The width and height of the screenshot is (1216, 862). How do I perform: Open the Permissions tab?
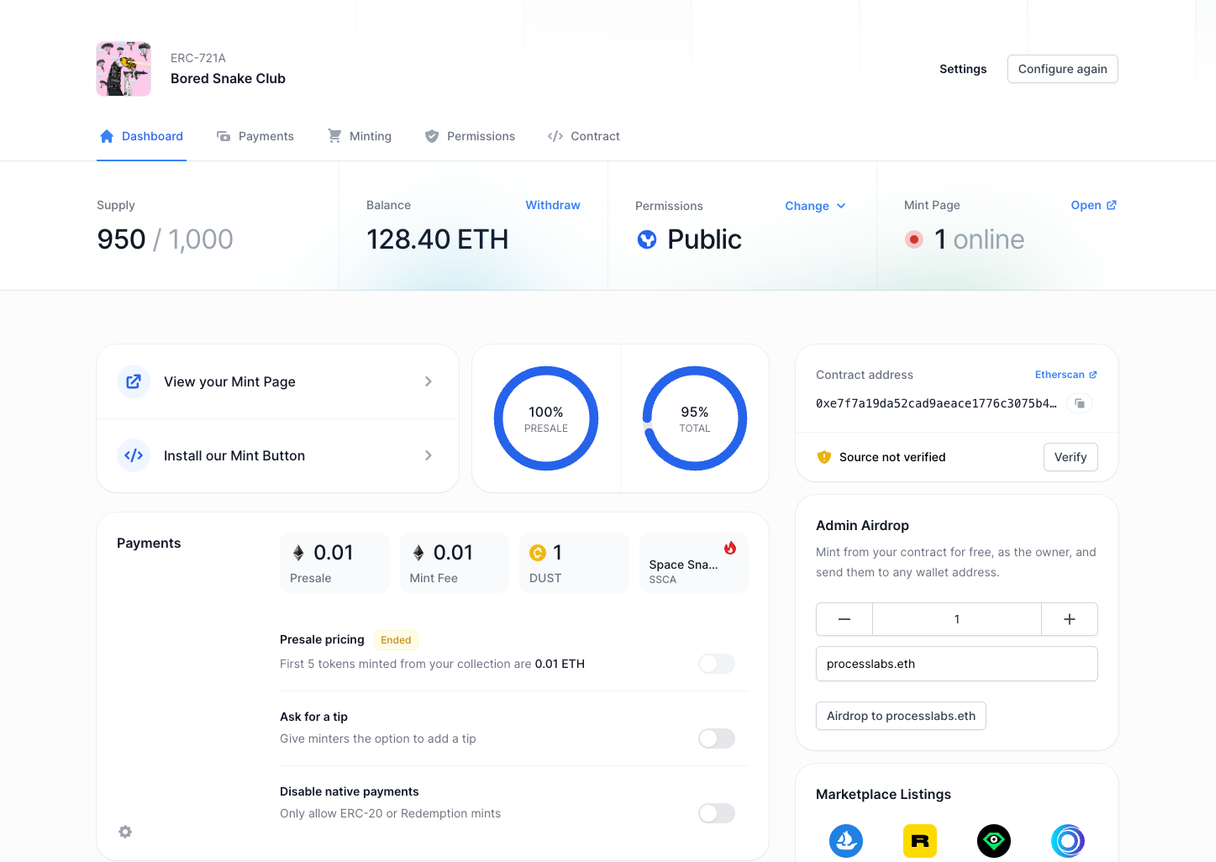point(470,136)
